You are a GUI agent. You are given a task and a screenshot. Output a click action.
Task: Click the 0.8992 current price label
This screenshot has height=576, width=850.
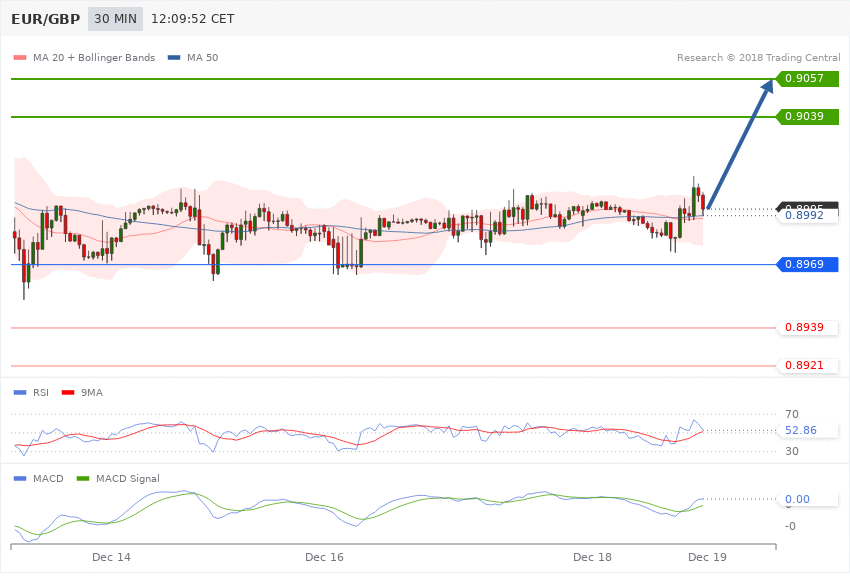coord(808,216)
